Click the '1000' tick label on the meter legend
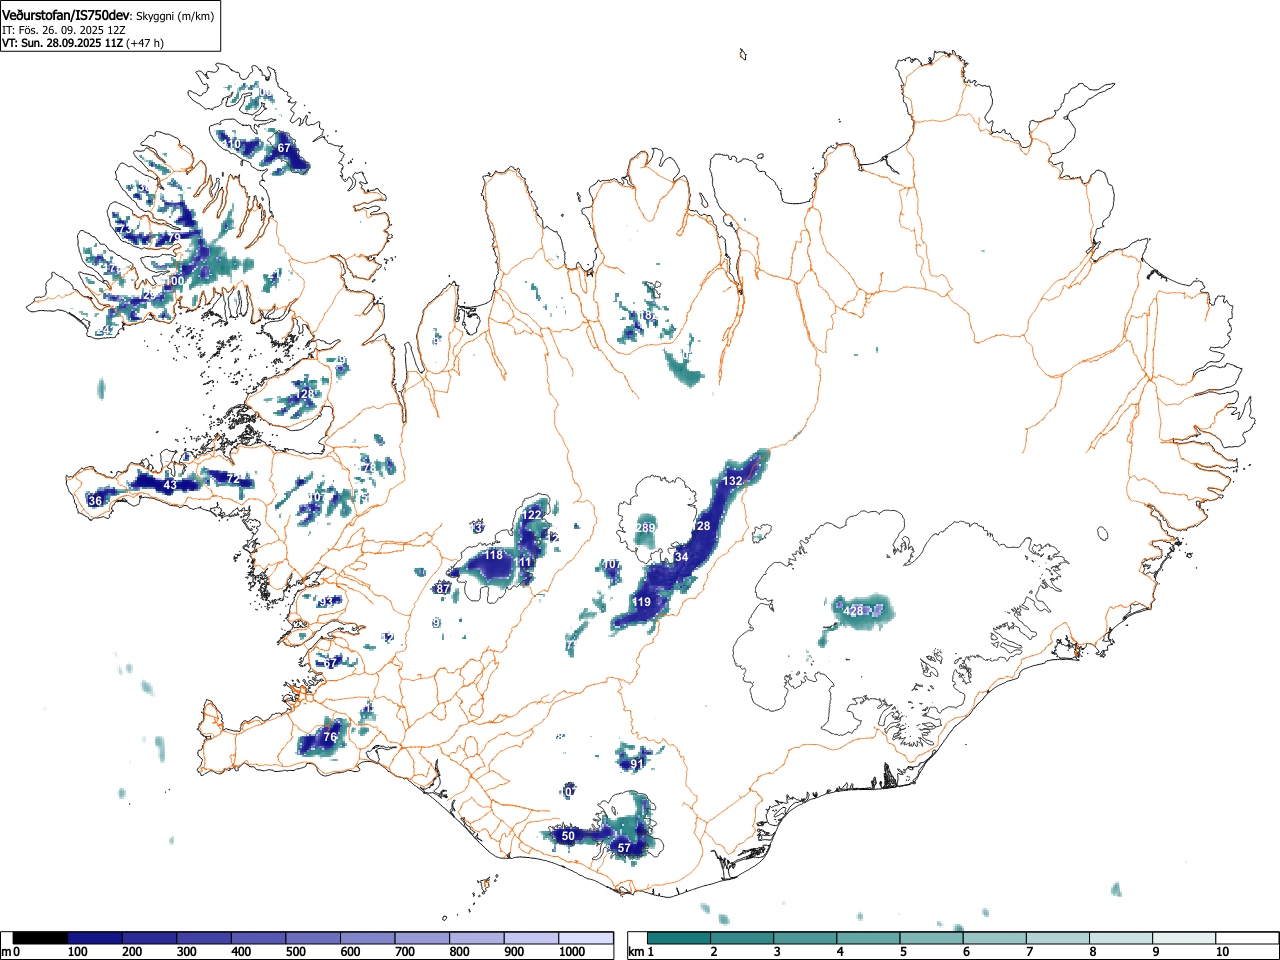The height and width of the screenshot is (960, 1280). click(572, 952)
